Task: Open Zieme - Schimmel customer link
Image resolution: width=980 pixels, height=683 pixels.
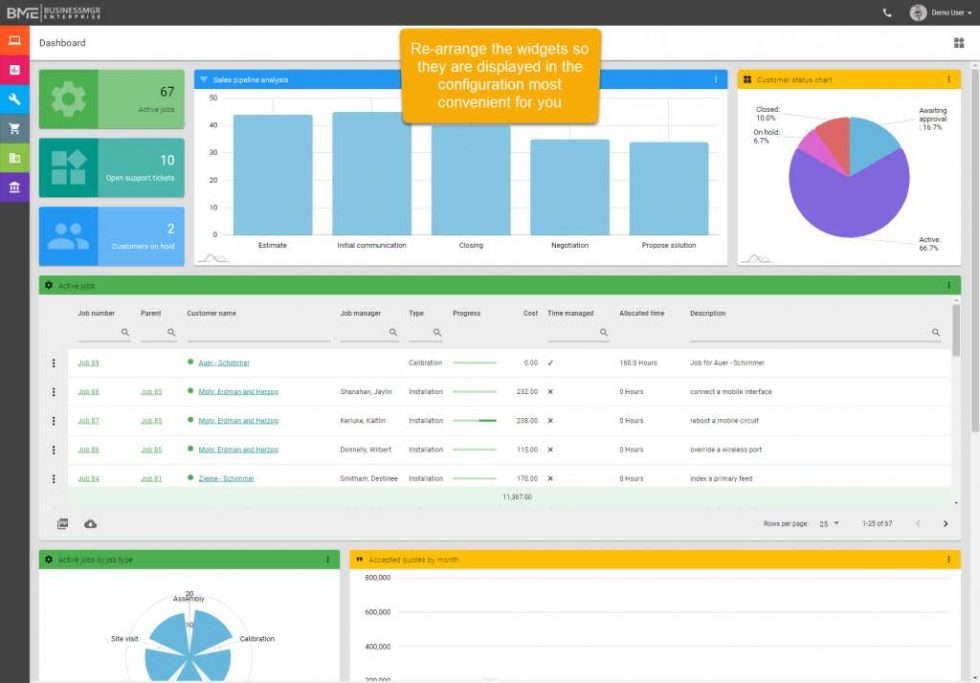Action: pyautogui.click(x=226, y=479)
